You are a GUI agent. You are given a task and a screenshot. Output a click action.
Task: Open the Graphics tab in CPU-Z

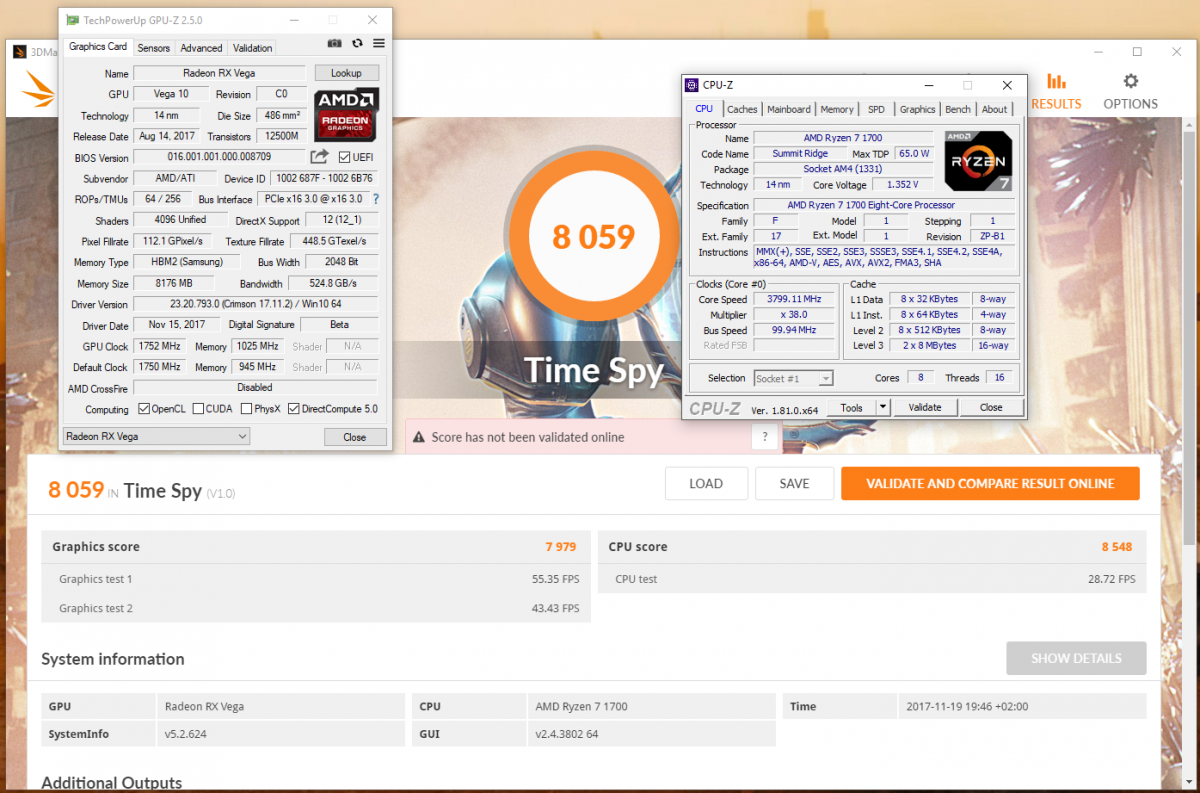pyautogui.click(x=917, y=110)
